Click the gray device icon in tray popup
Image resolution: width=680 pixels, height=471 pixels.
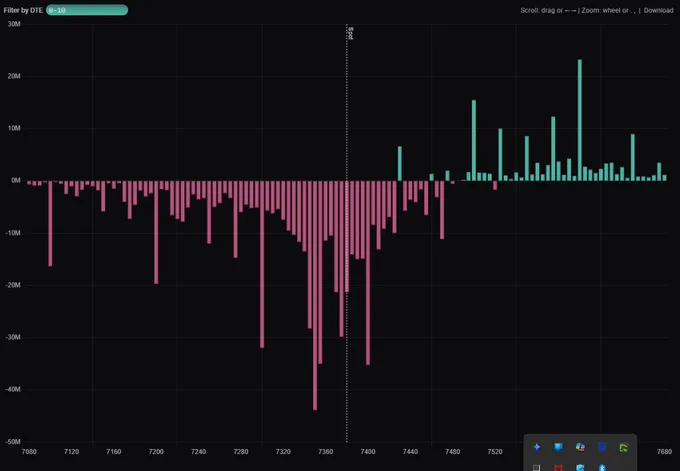[x=536, y=468]
